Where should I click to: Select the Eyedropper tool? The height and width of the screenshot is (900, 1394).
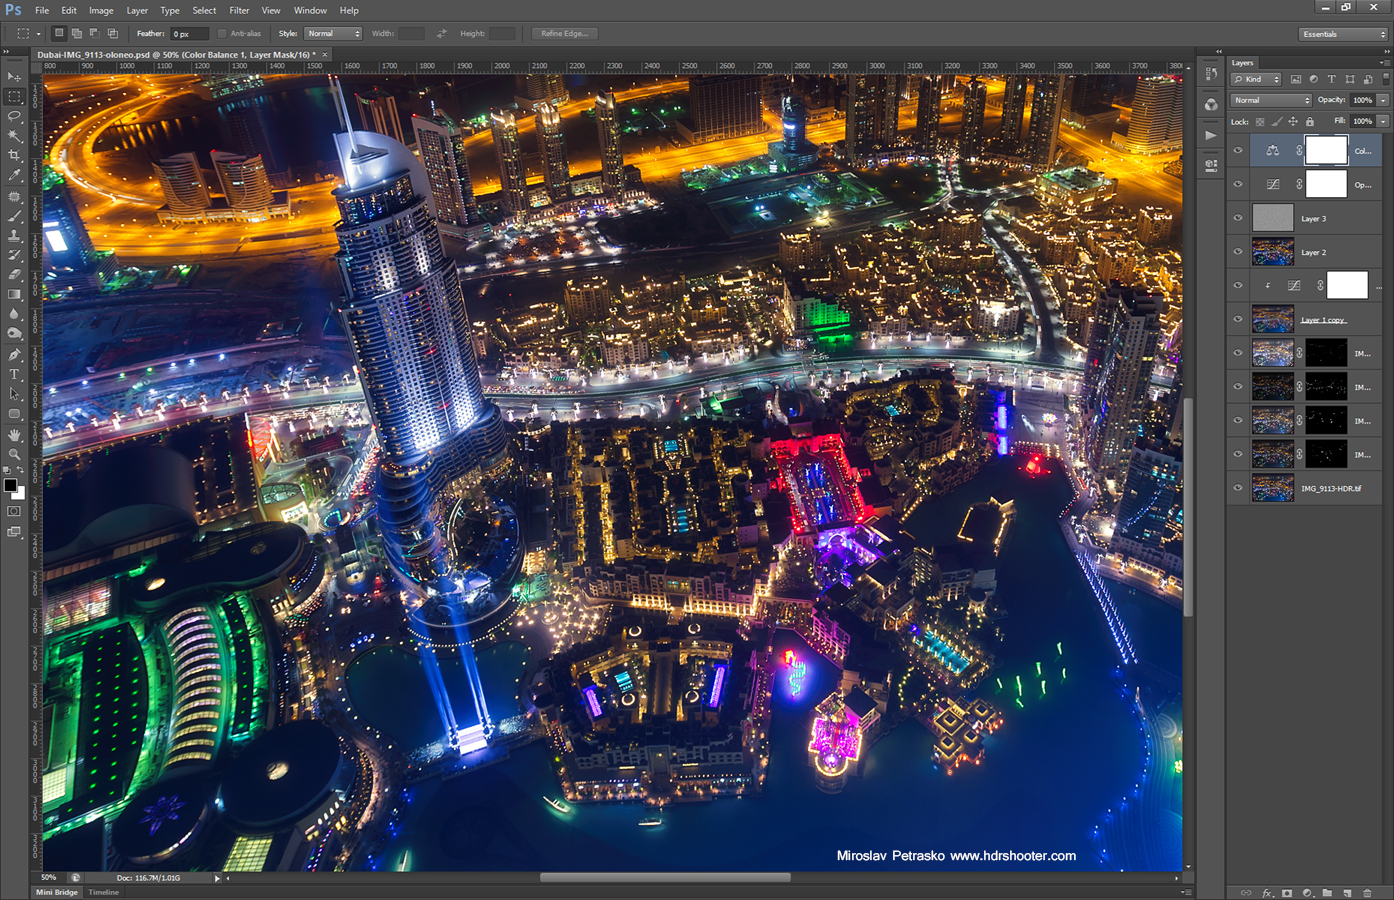(x=14, y=175)
